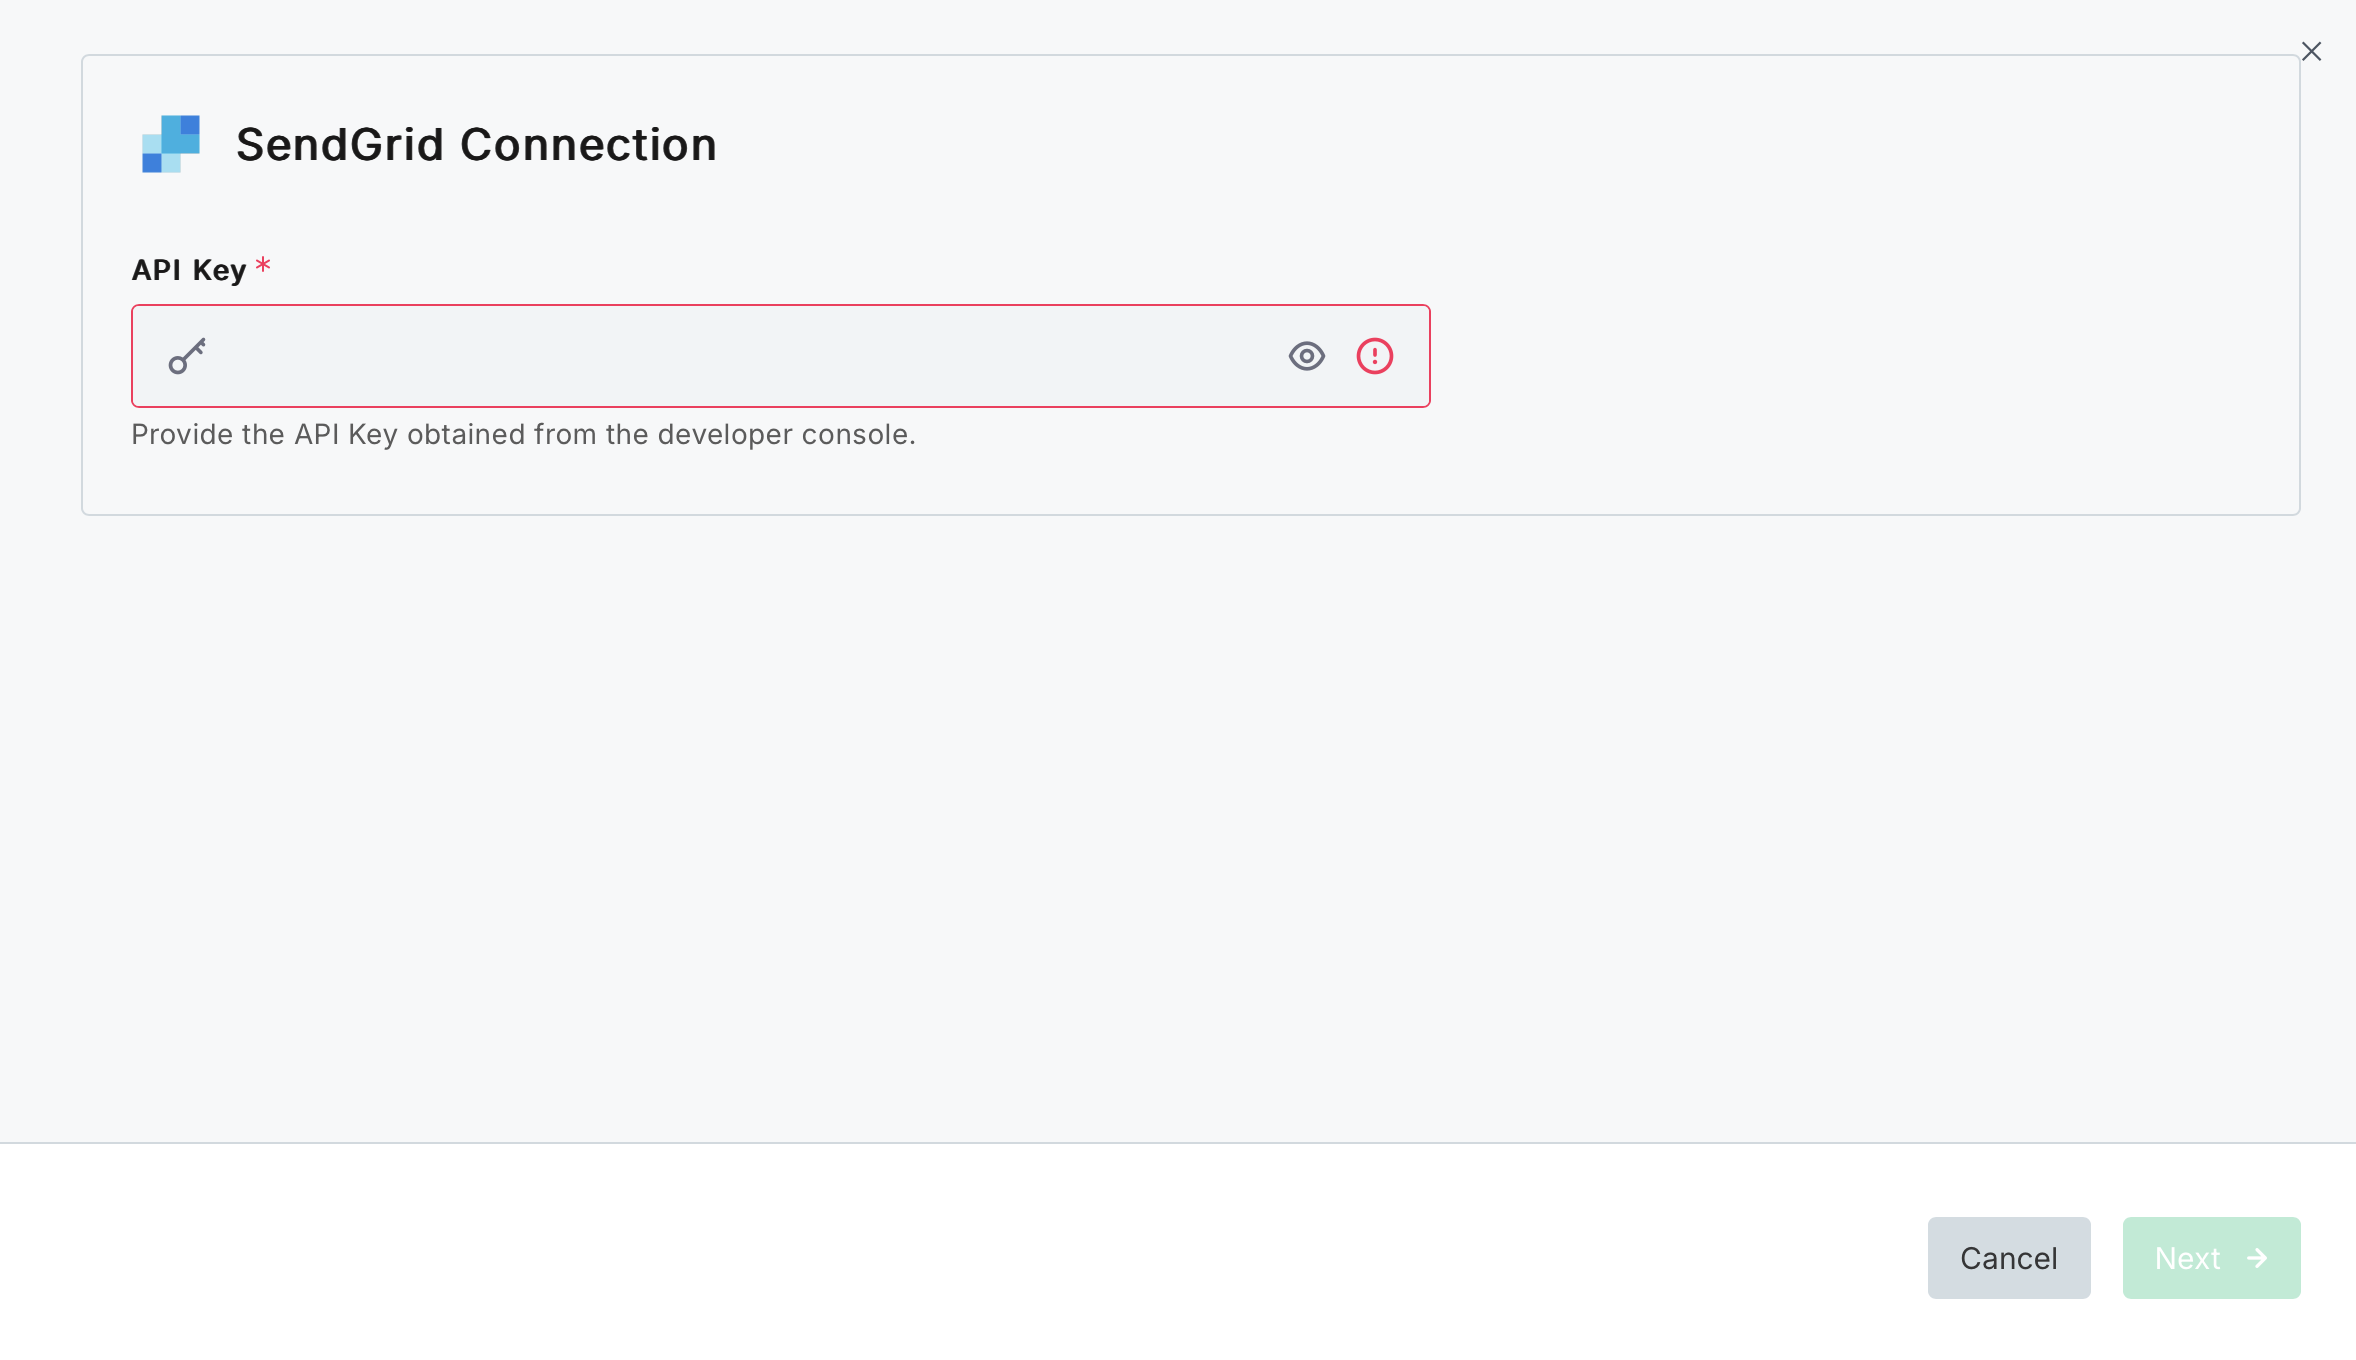
Task: Click inside the API Key input field
Action: point(700,356)
